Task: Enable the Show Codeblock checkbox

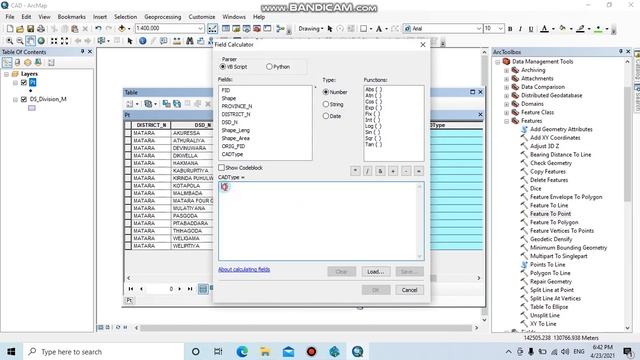Action: 221,168
